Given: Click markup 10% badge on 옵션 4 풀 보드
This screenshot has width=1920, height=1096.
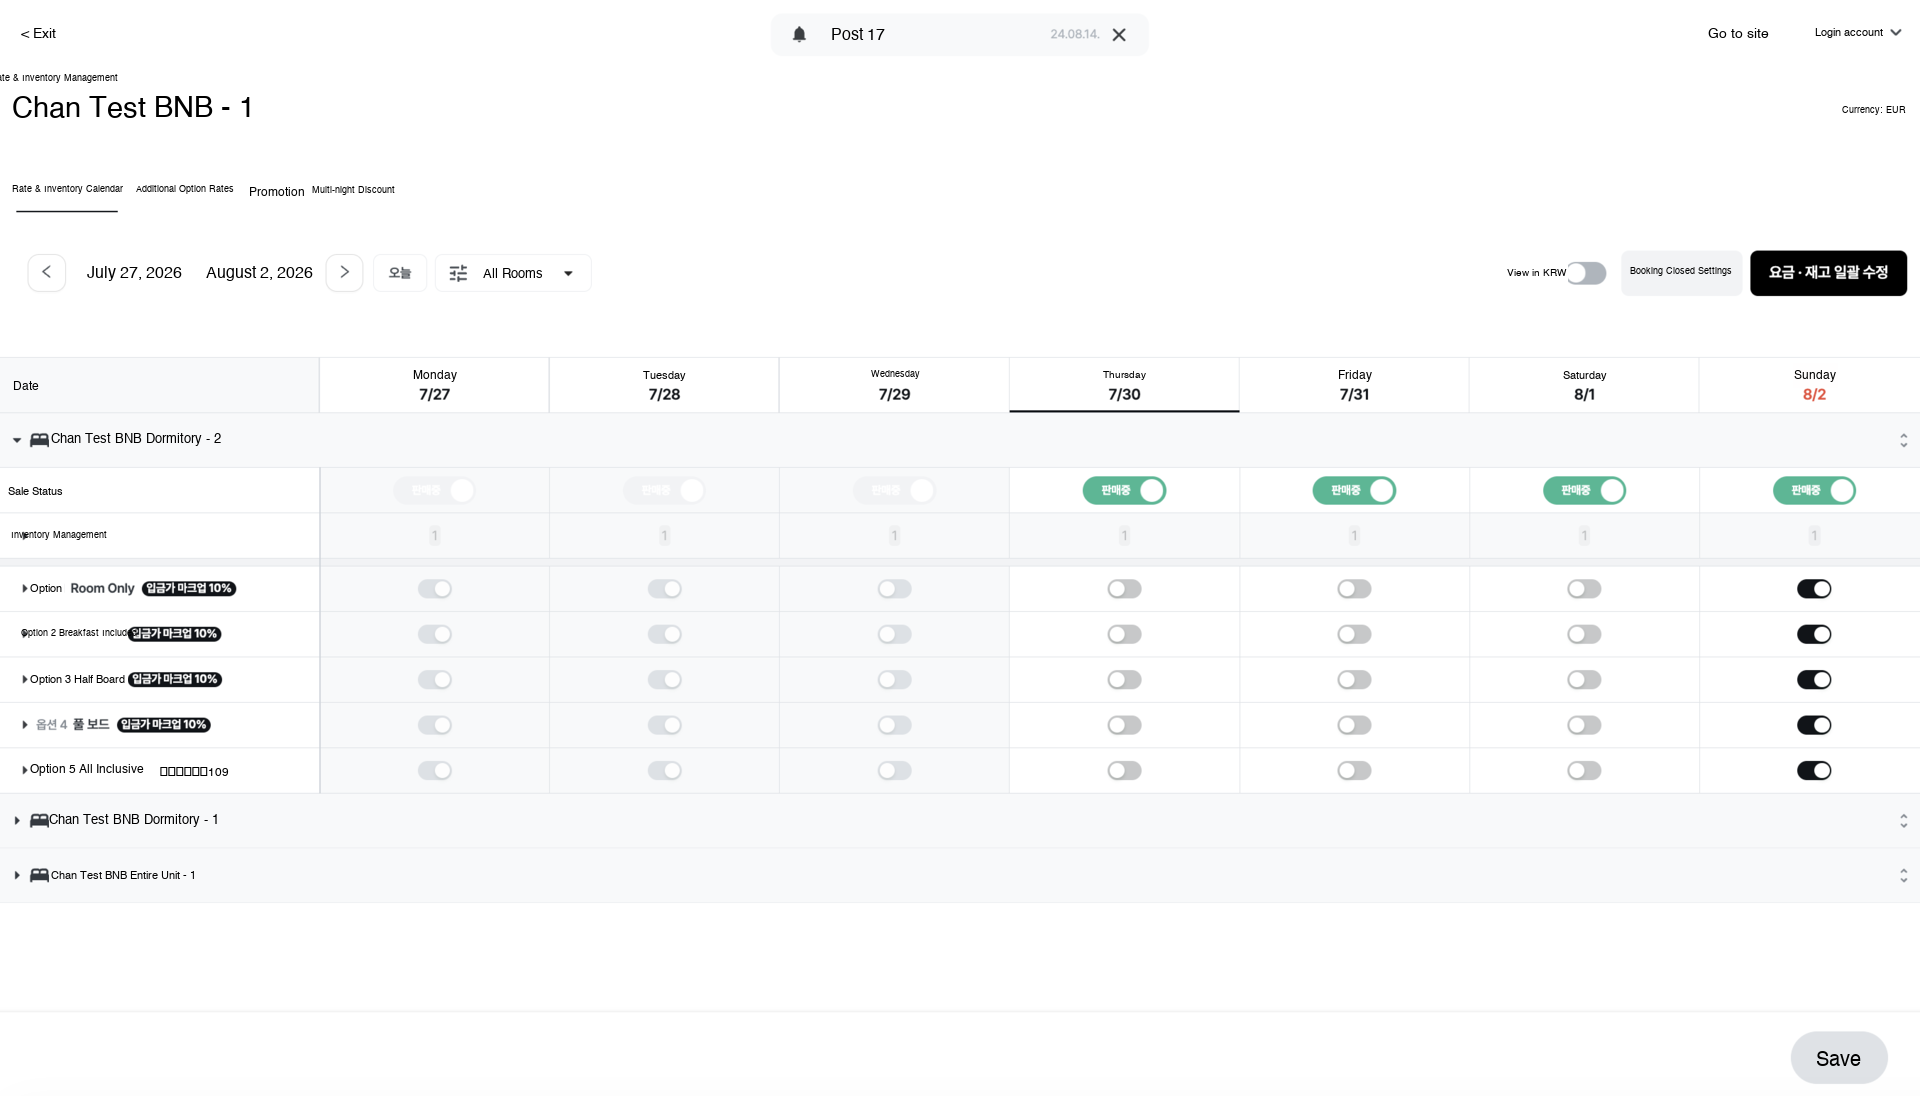Looking at the screenshot, I should point(164,724).
